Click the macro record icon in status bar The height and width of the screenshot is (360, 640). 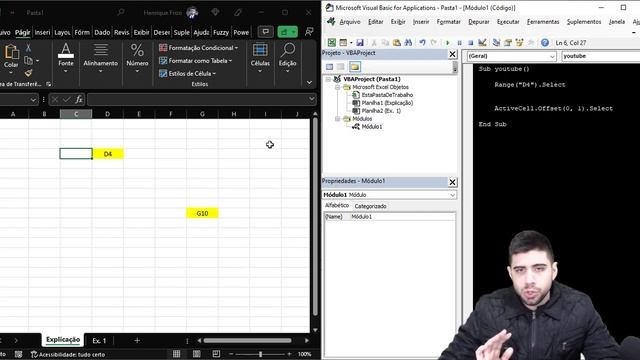(x=18, y=354)
